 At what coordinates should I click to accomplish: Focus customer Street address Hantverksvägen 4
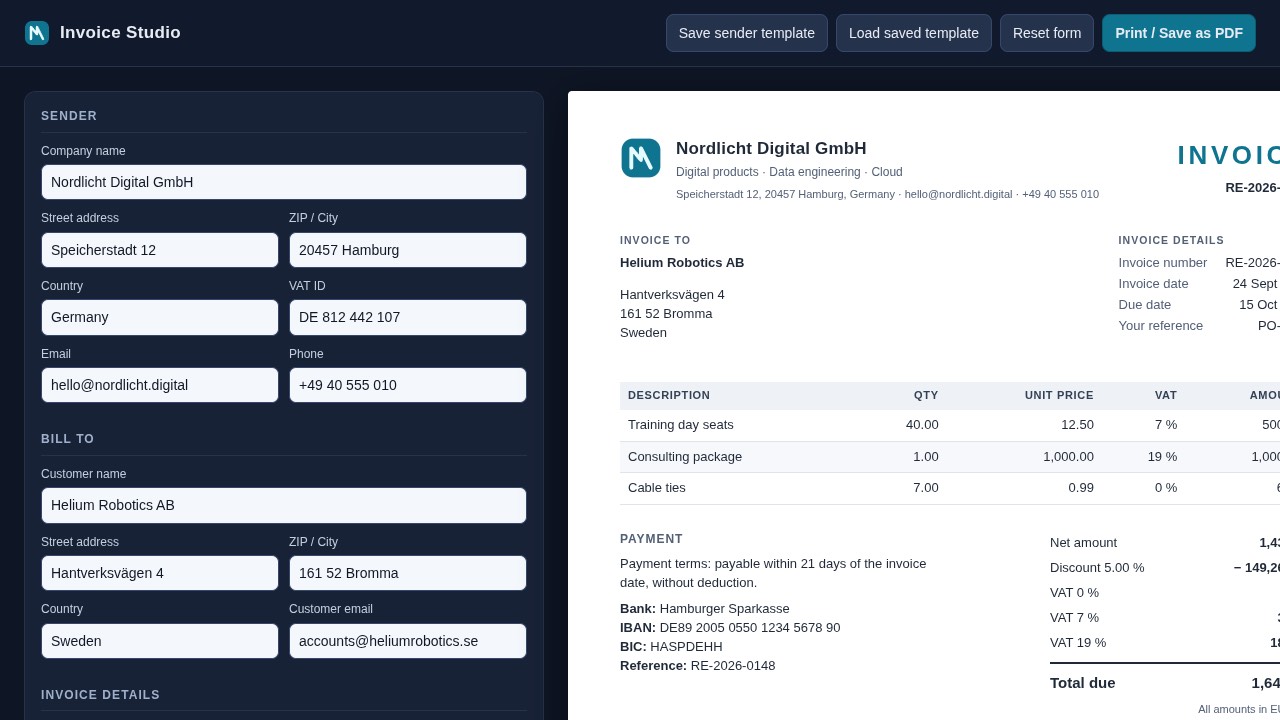[160, 573]
